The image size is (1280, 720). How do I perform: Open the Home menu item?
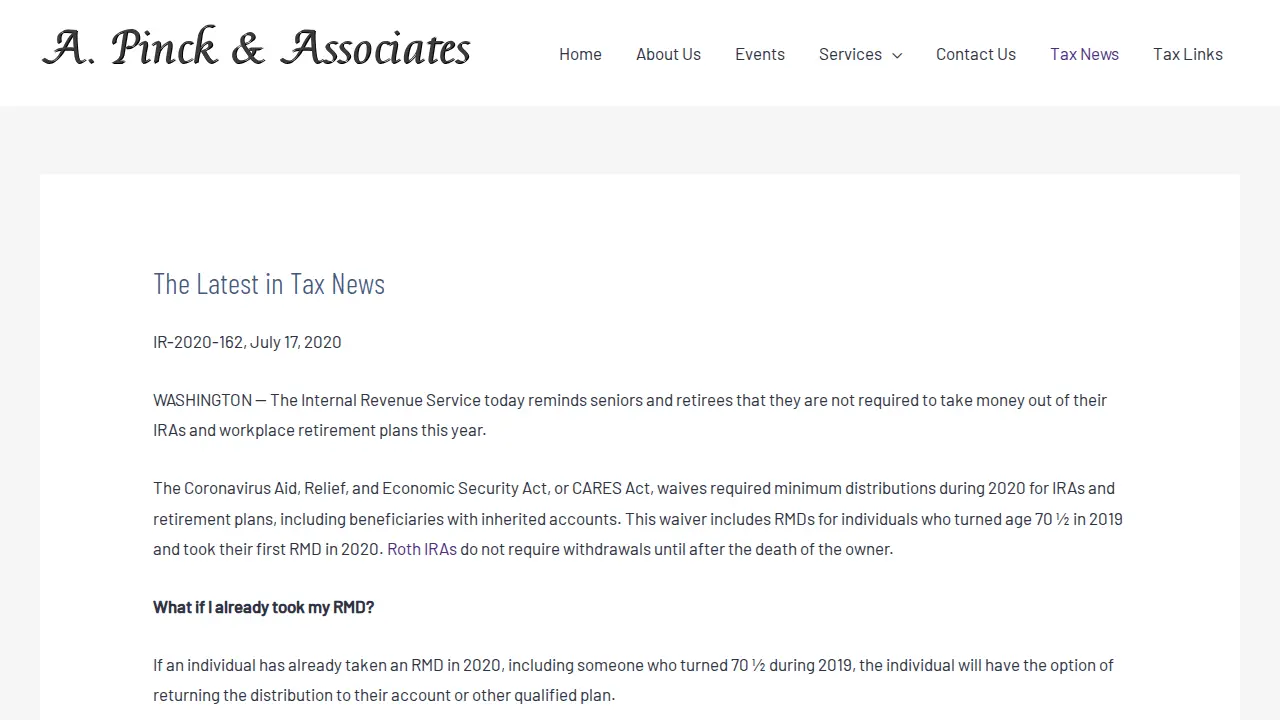click(580, 54)
